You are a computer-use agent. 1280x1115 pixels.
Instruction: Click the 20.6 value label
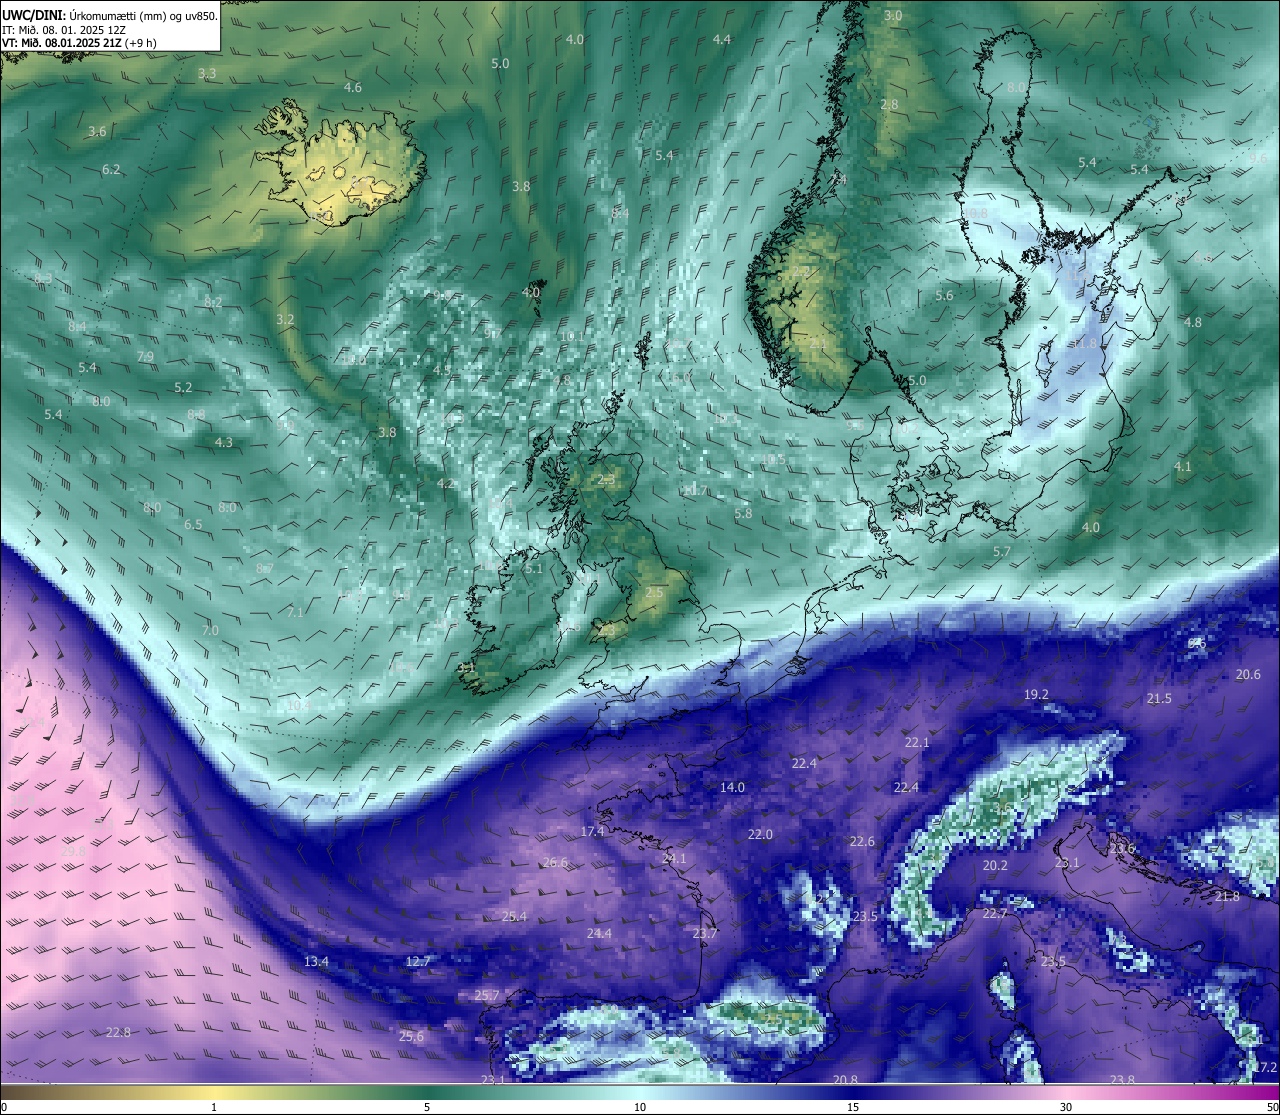coord(1248,674)
